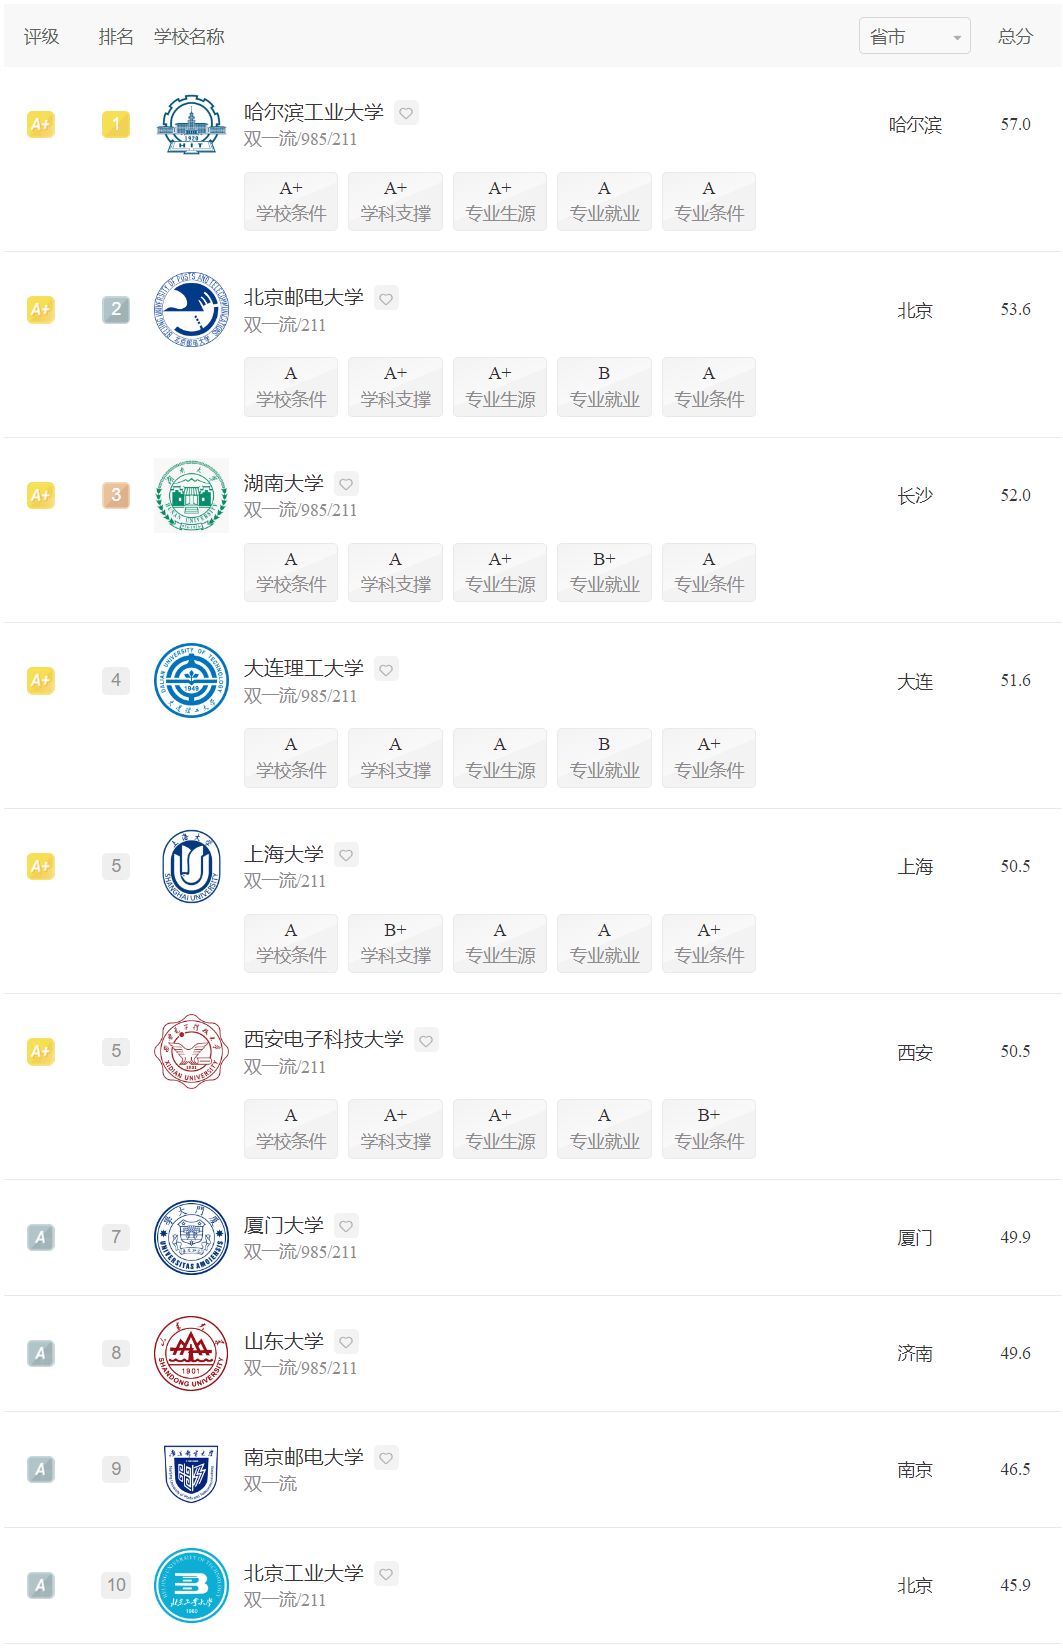Click 北京邮电大学's B 专业就业 badge
The image size is (1063, 1648).
pyautogui.click(x=604, y=386)
